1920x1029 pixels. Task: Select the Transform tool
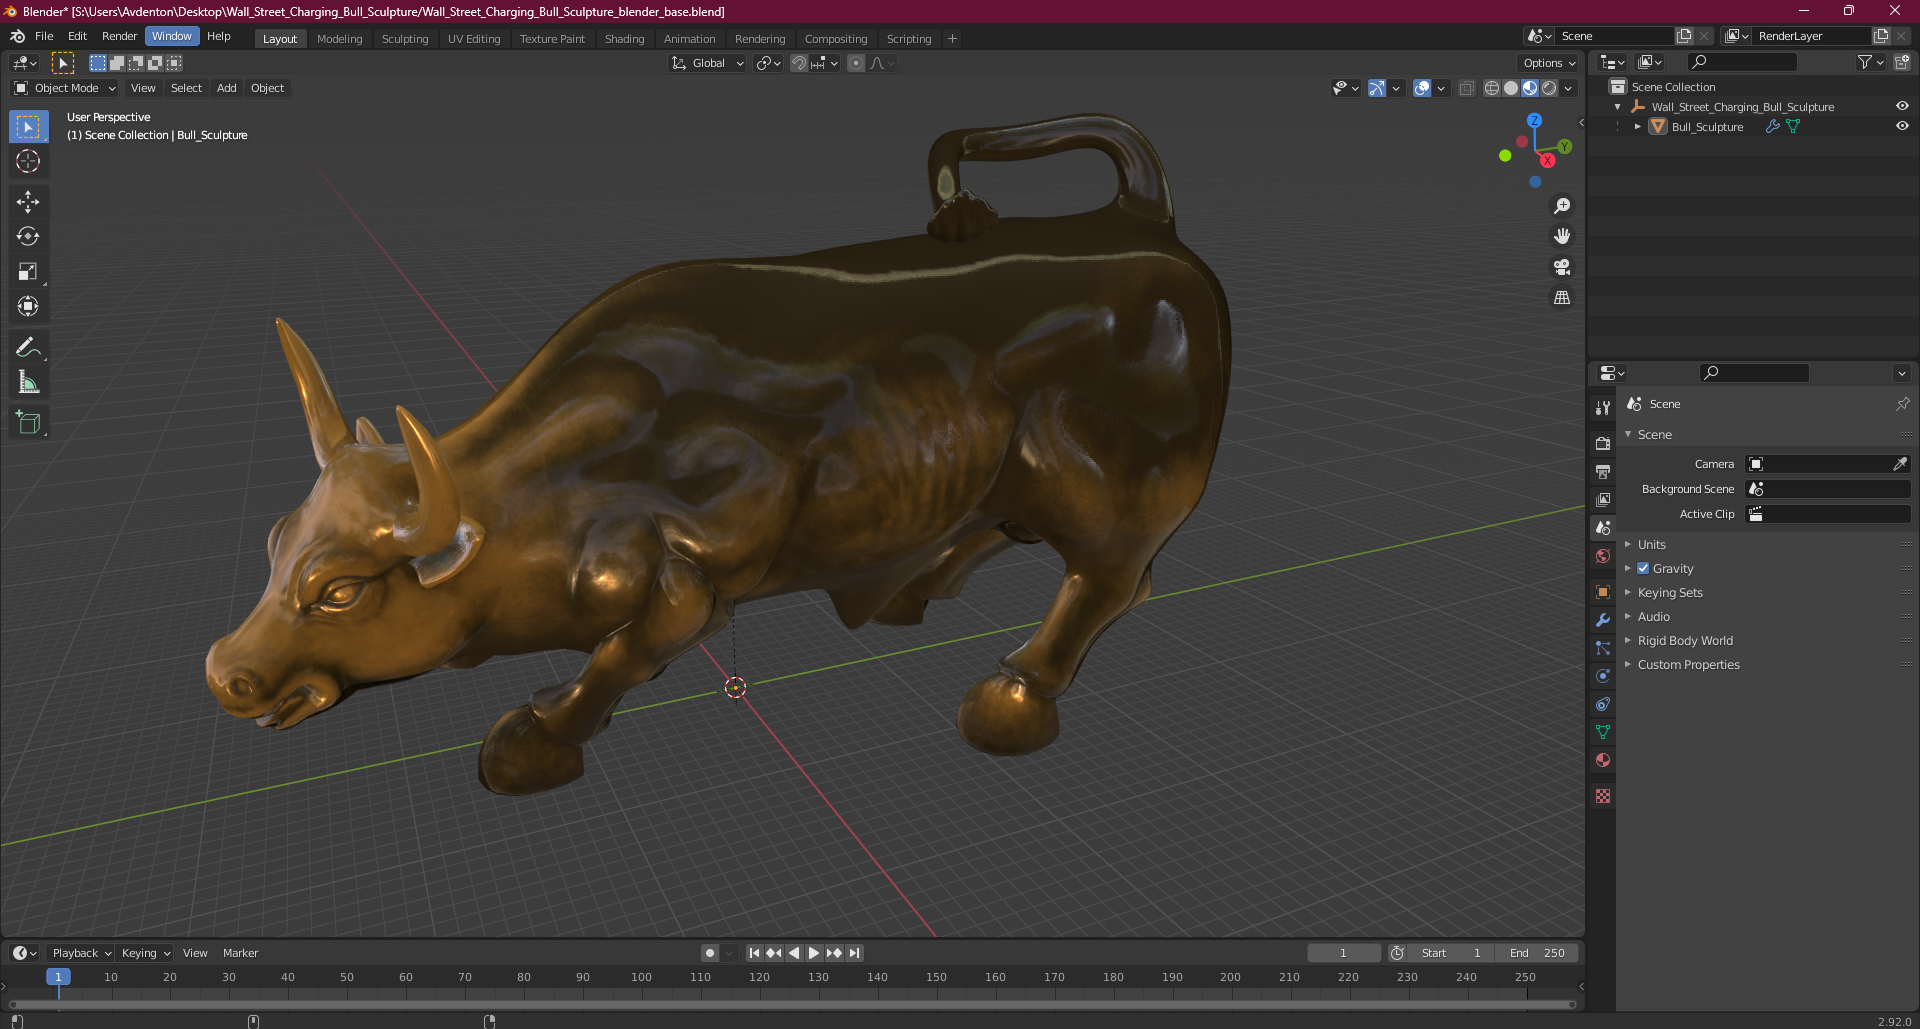coord(28,307)
